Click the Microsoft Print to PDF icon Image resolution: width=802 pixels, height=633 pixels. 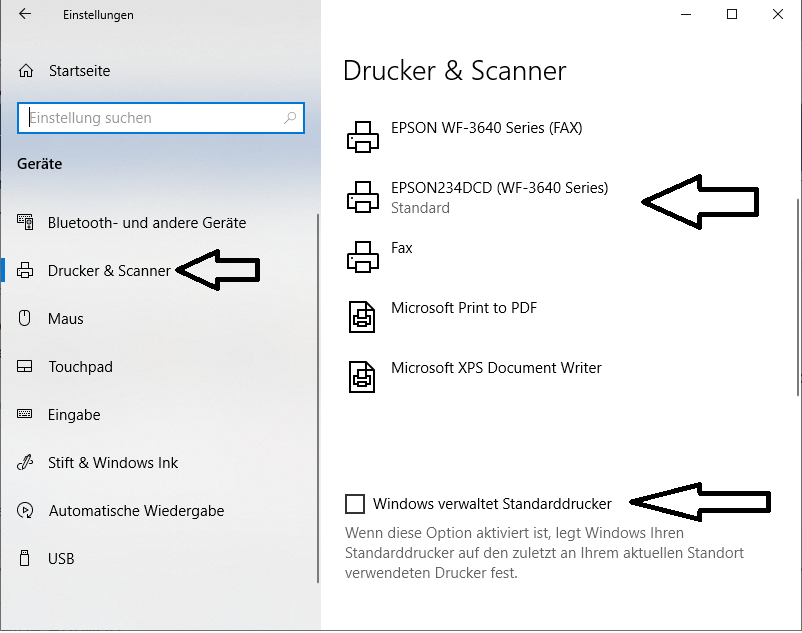[x=362, y=317]
